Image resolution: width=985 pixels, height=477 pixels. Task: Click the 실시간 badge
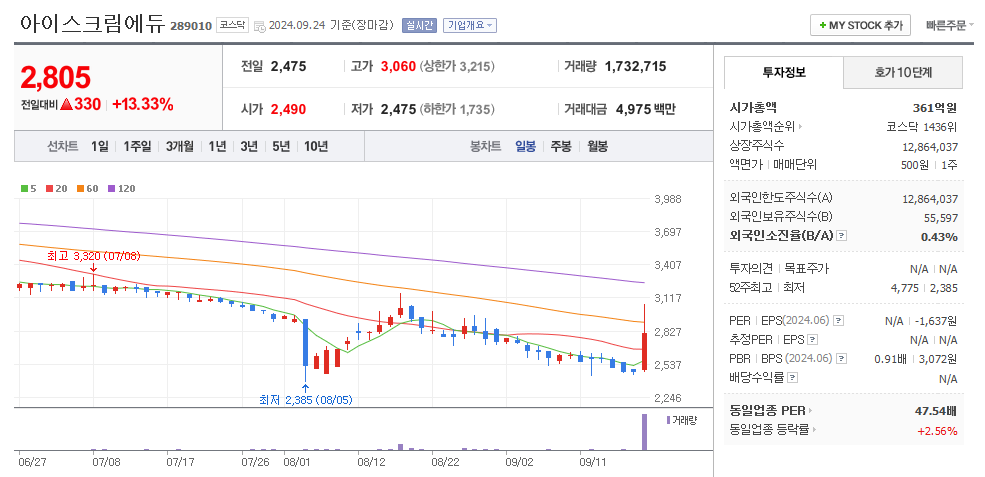click(x=419, y=25)
